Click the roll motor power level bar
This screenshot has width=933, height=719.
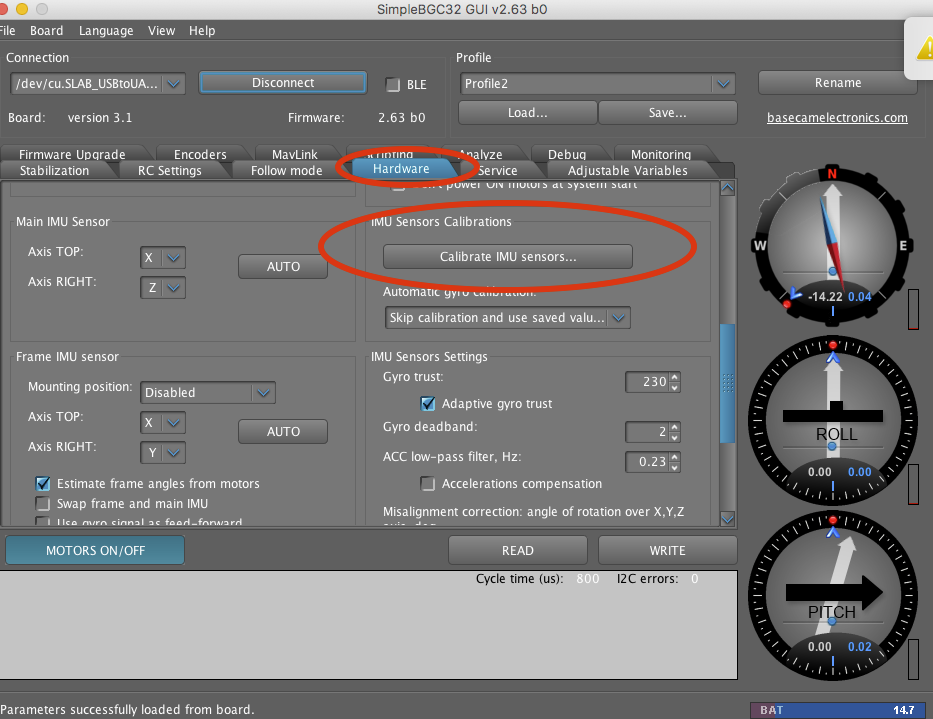tap(913, 484)
